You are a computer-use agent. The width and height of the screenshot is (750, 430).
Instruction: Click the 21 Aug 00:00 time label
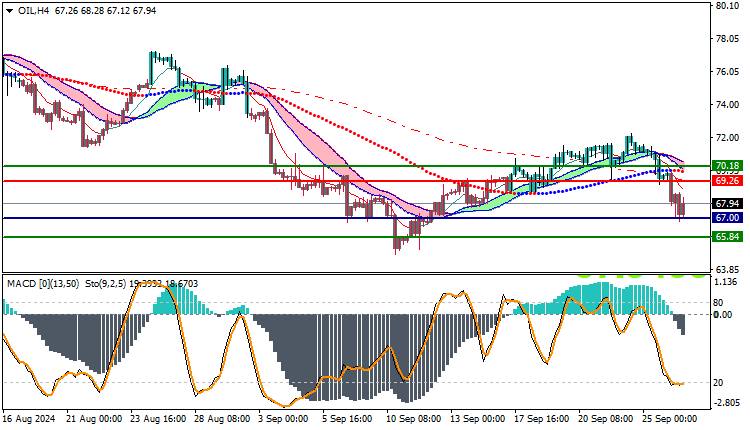point(94,419)
